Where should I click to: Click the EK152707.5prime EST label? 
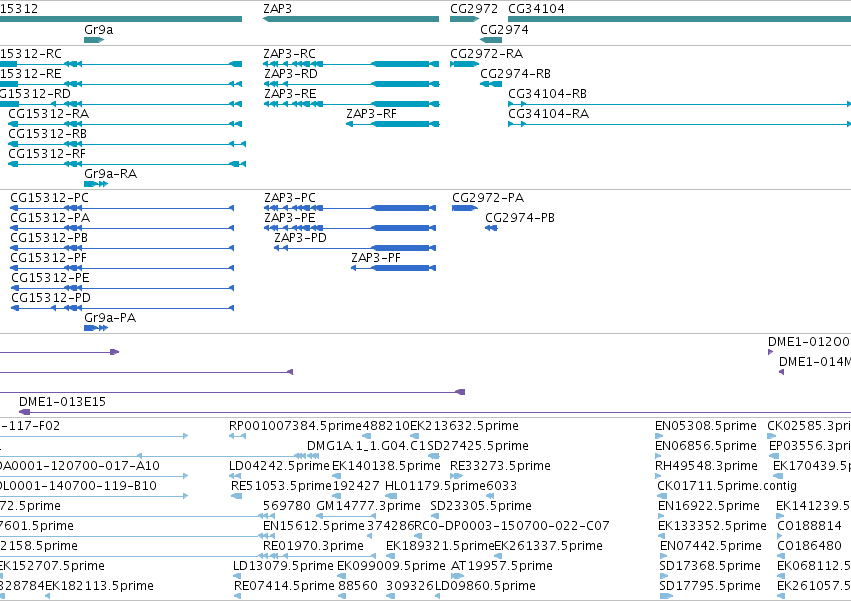52,567
